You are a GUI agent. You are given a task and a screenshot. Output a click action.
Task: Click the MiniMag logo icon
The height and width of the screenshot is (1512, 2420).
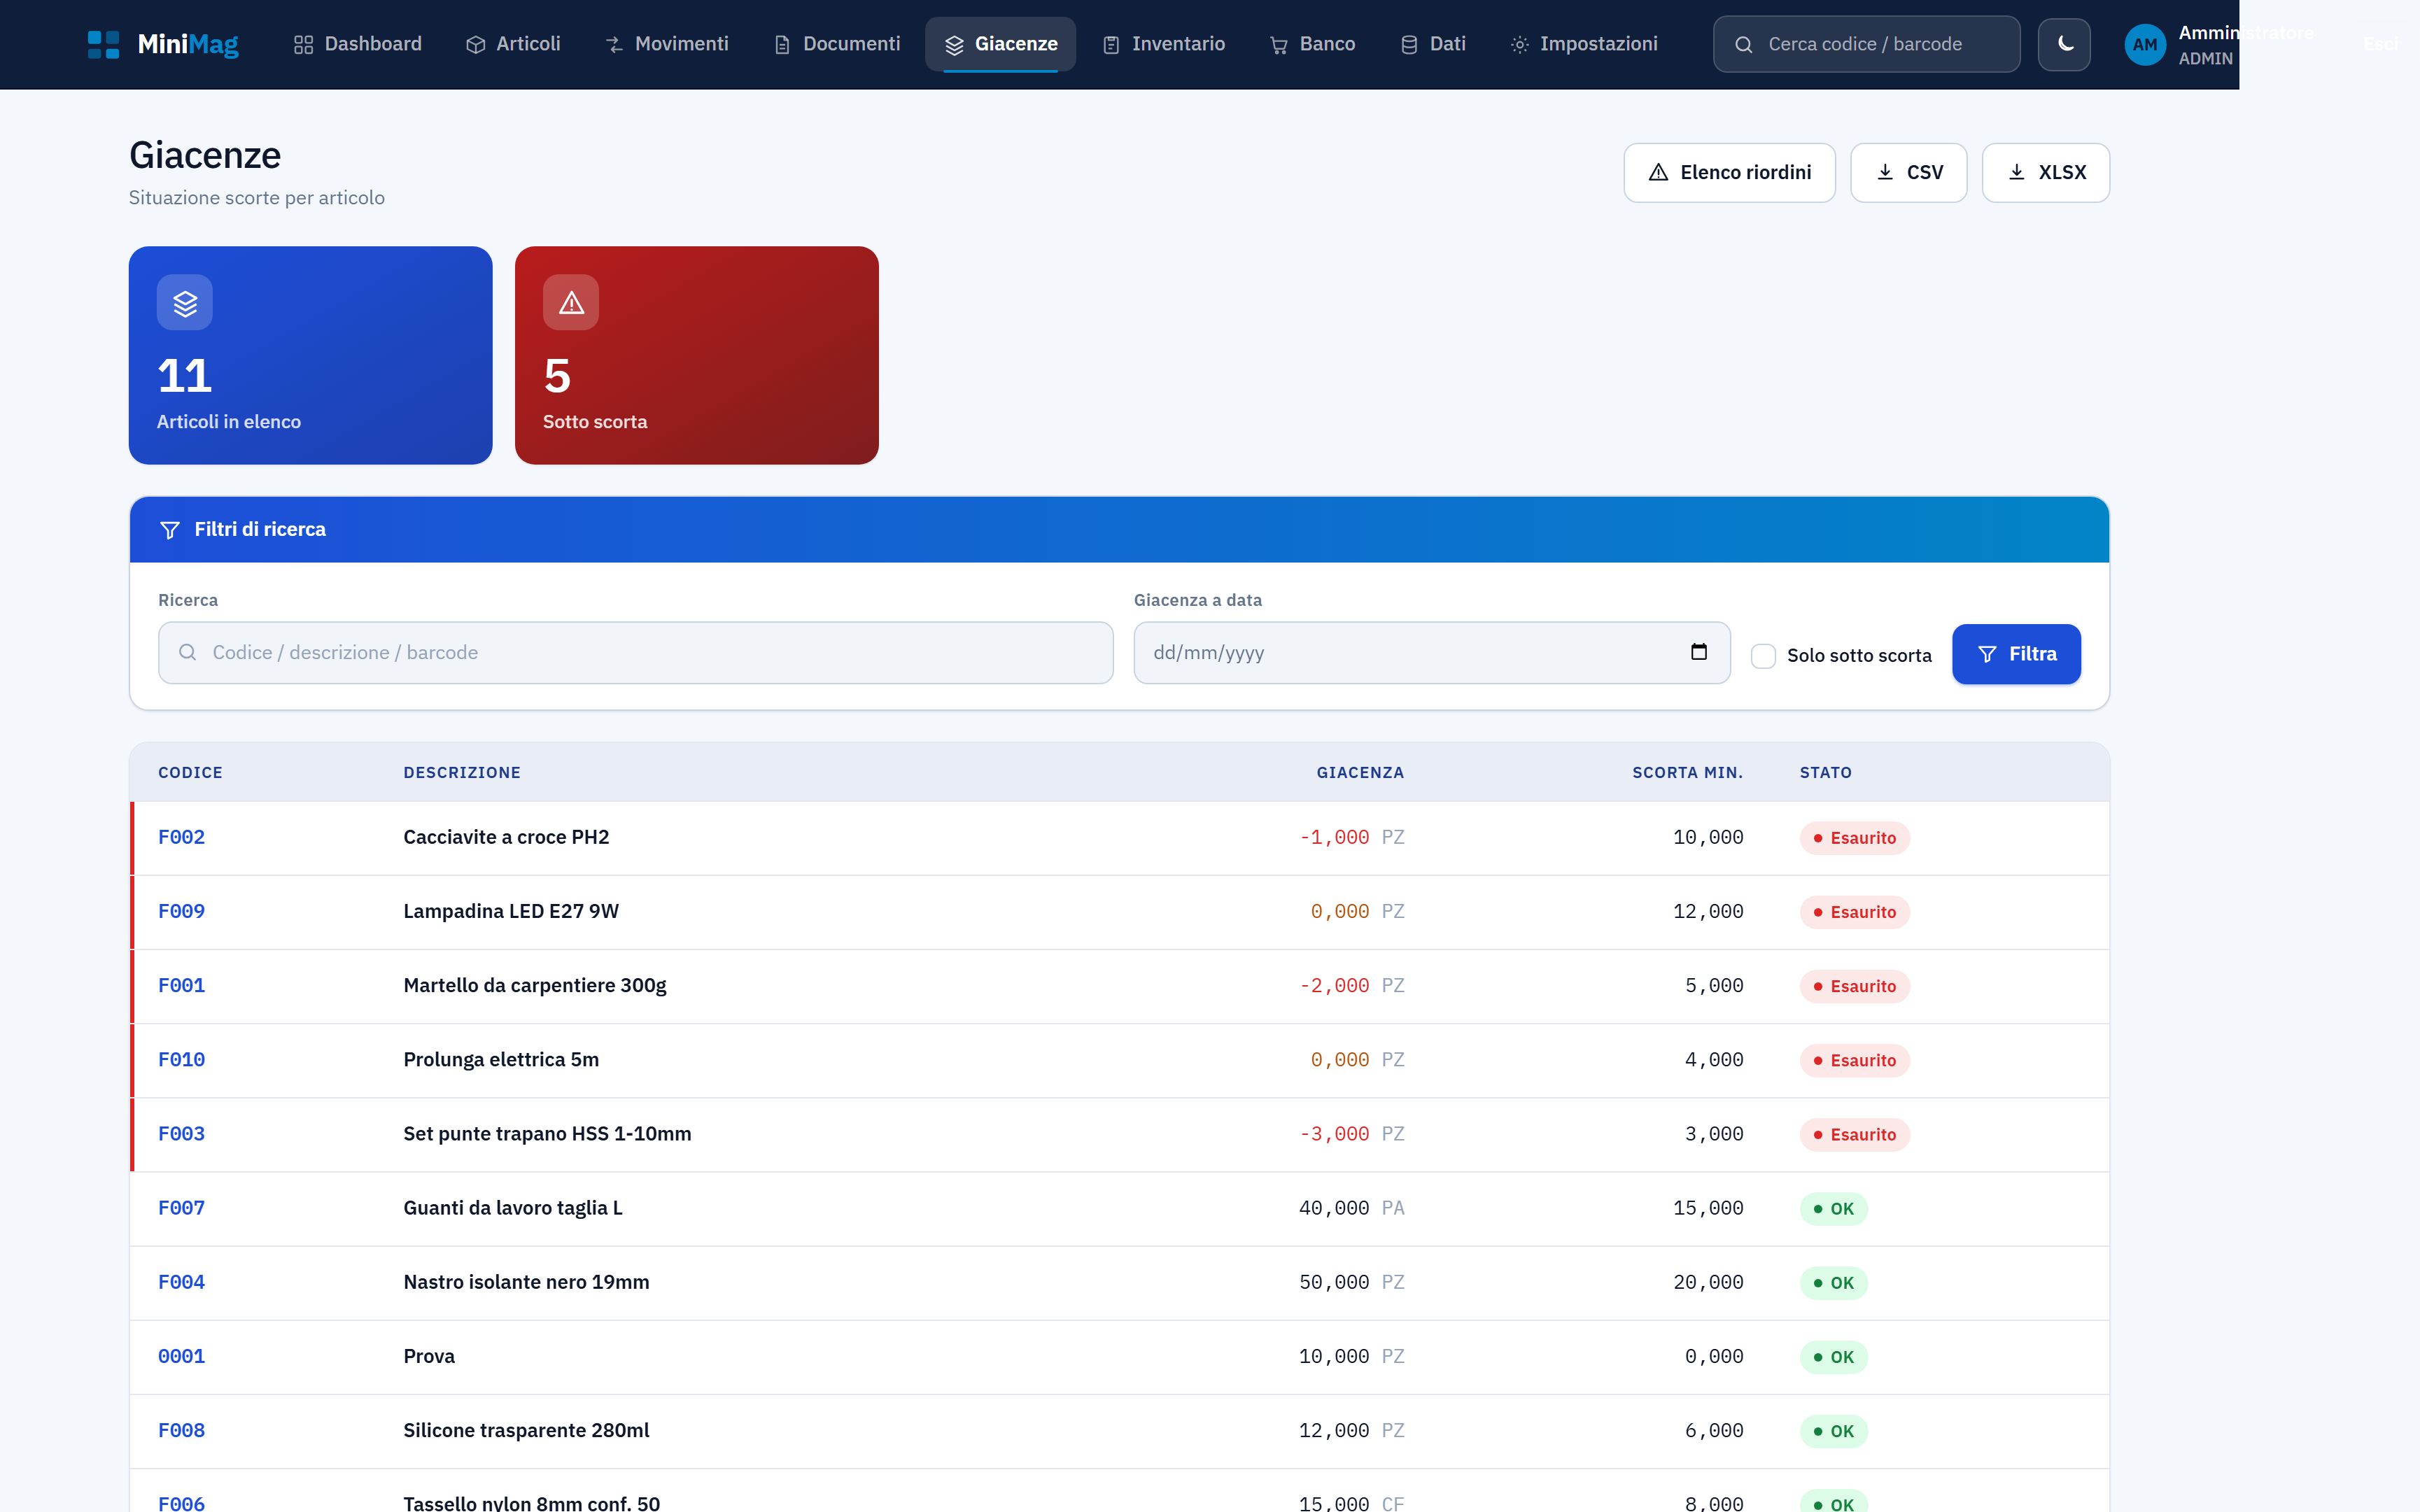[103, 44]
